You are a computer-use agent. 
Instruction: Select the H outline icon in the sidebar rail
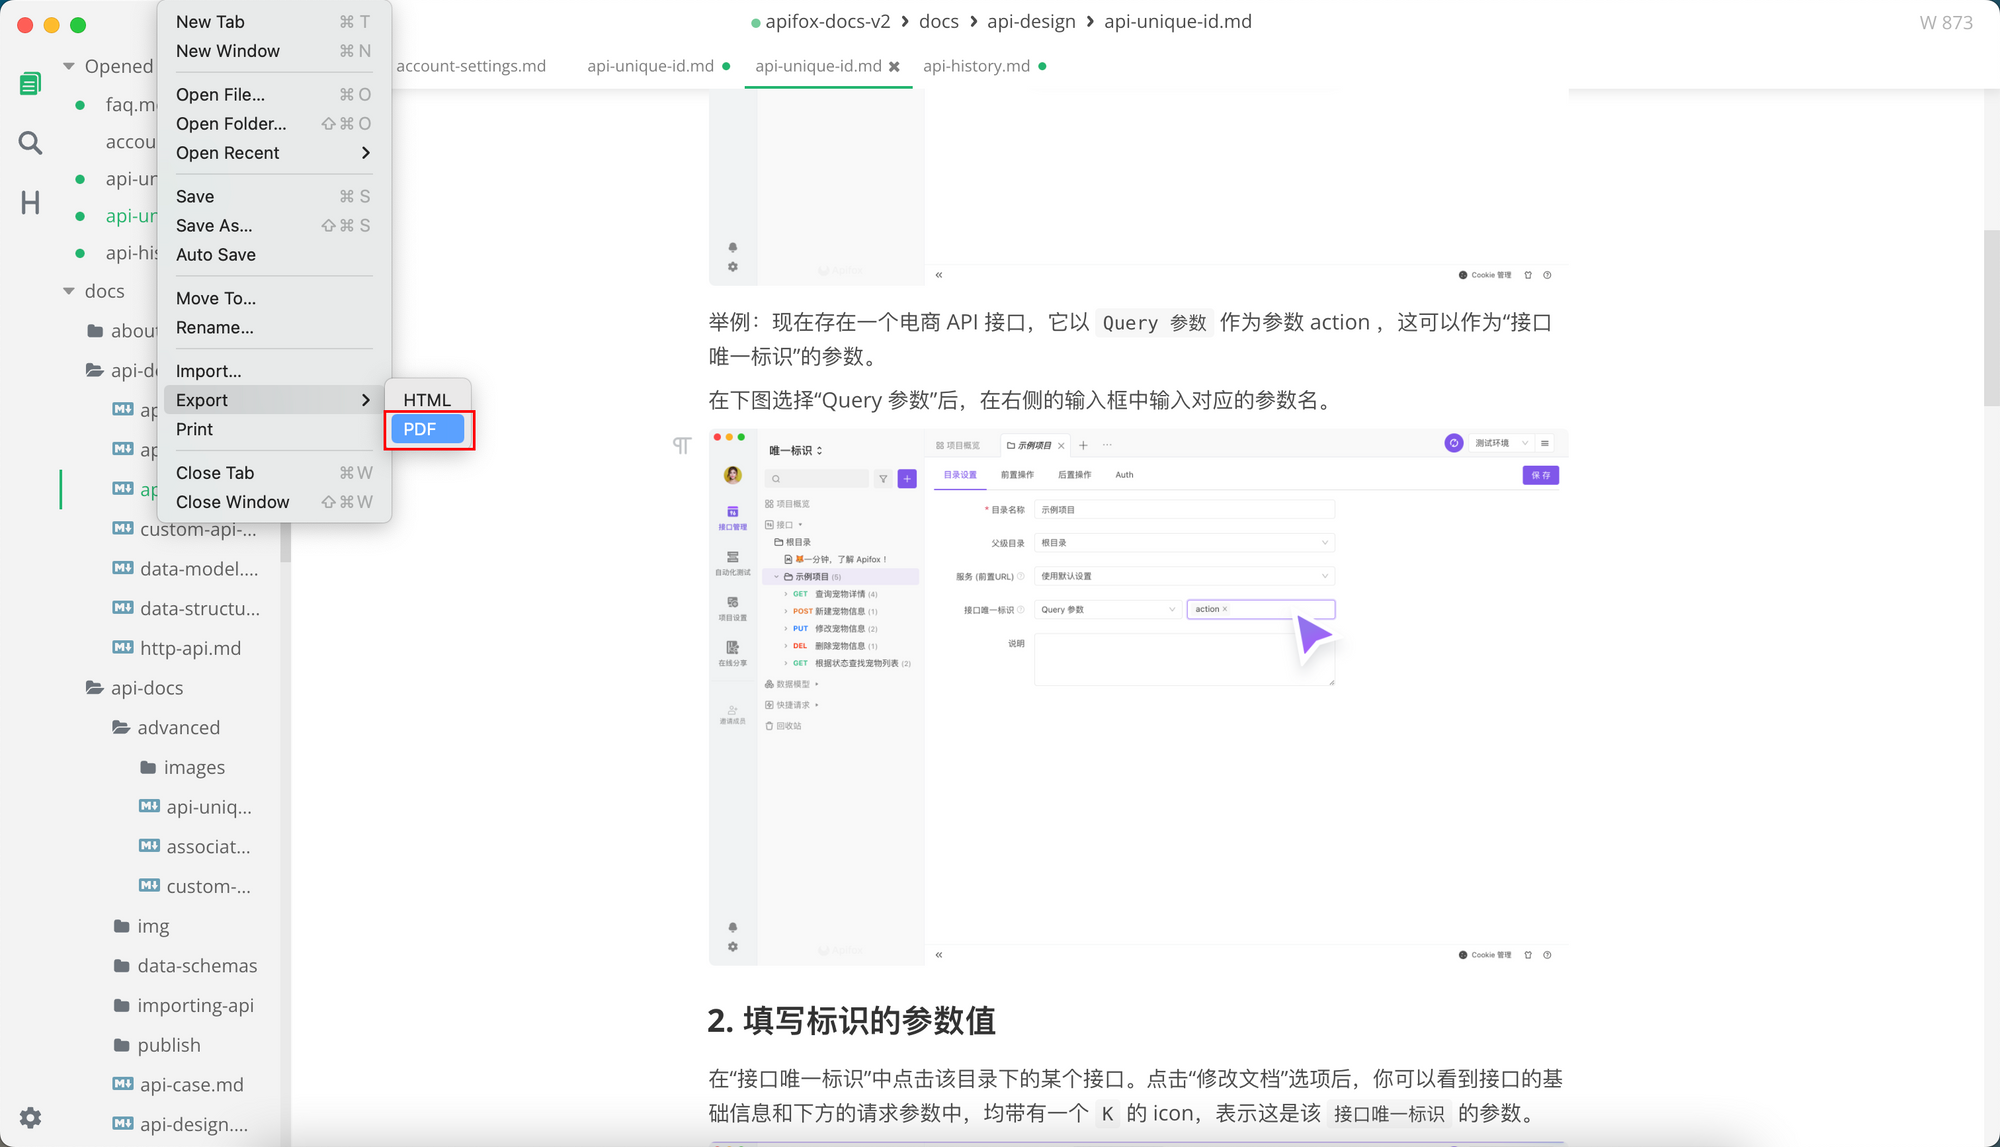pyautogui.click(x=29, y=202)
